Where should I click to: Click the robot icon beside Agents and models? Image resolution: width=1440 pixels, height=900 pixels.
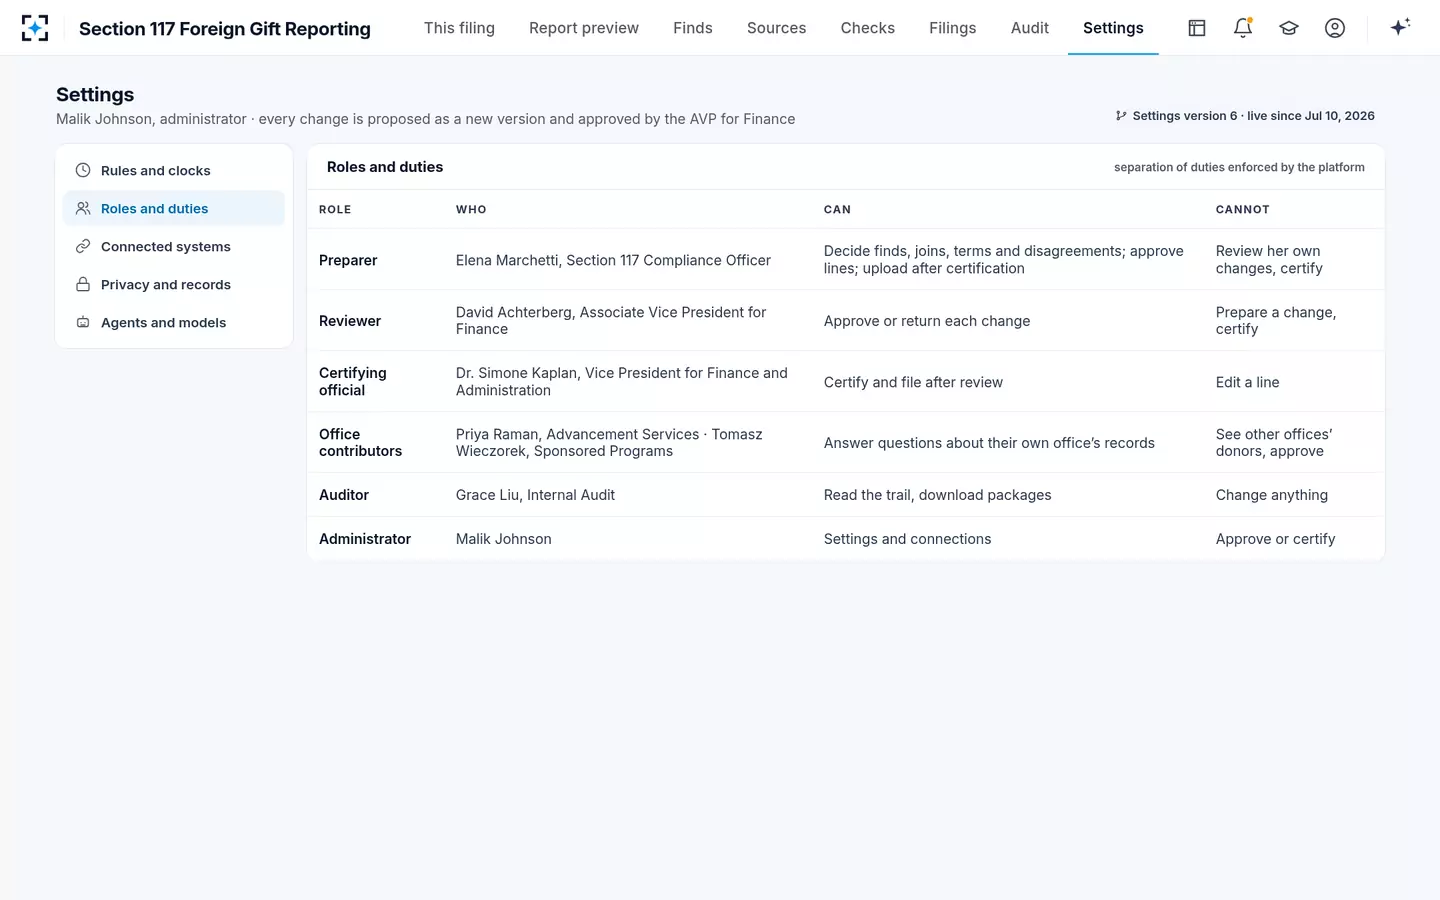[x=83, y=323]
